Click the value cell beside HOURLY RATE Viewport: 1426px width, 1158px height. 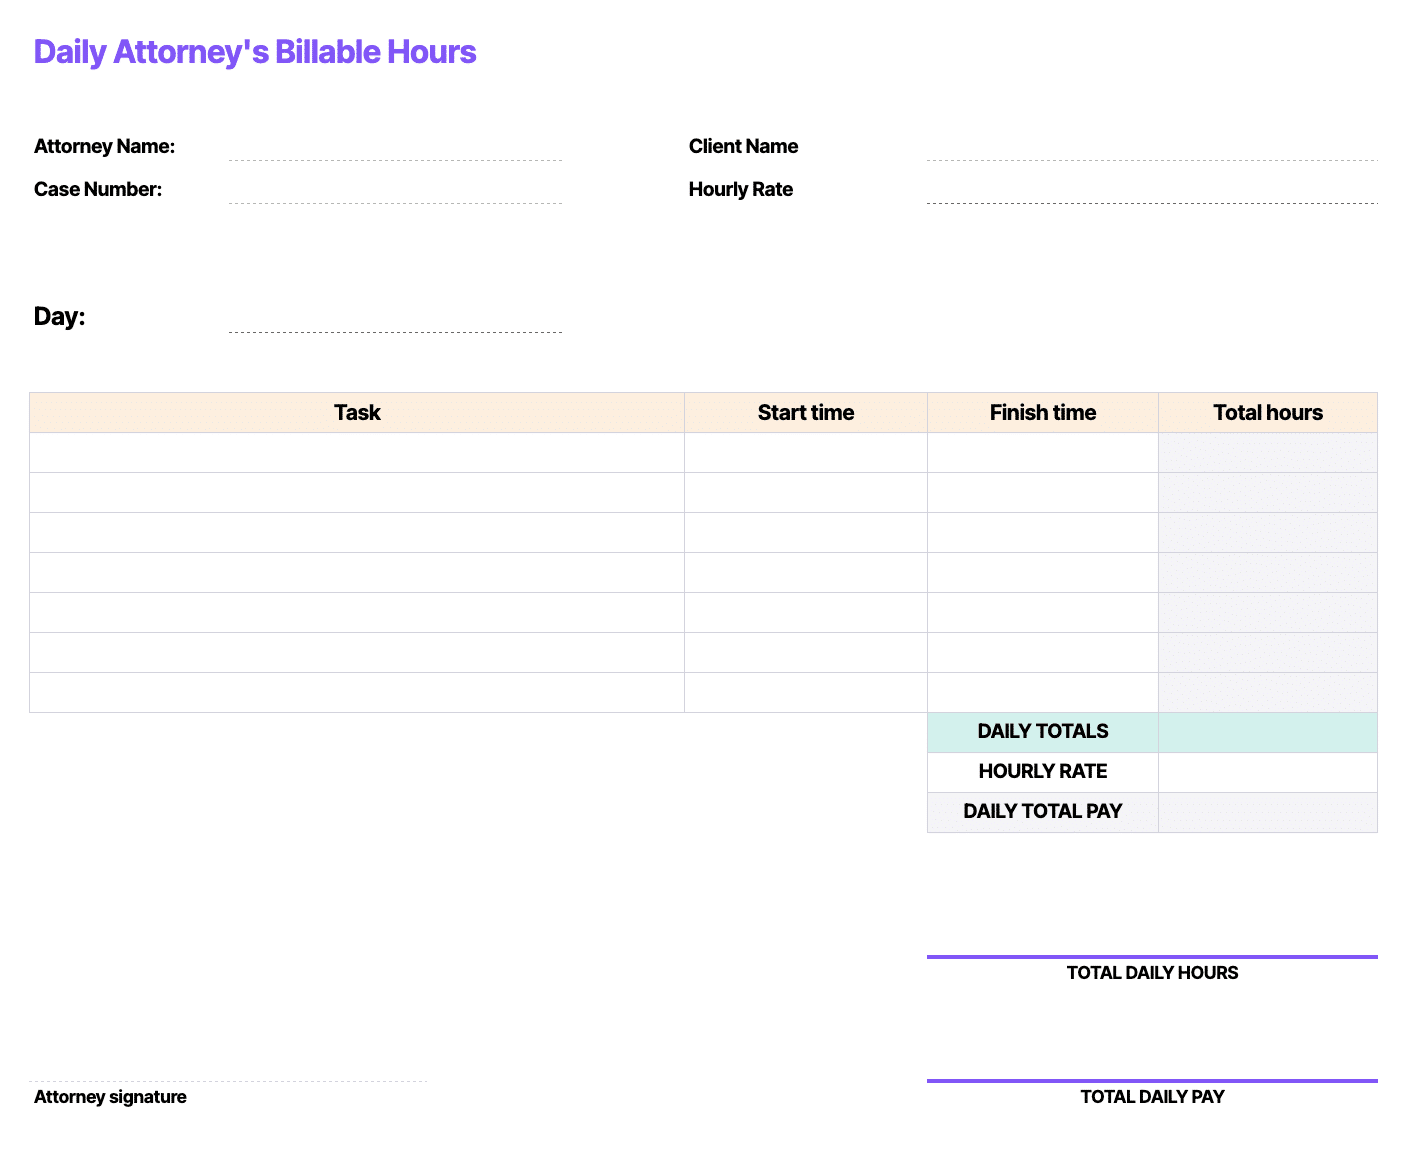(x=1268, y=772)
